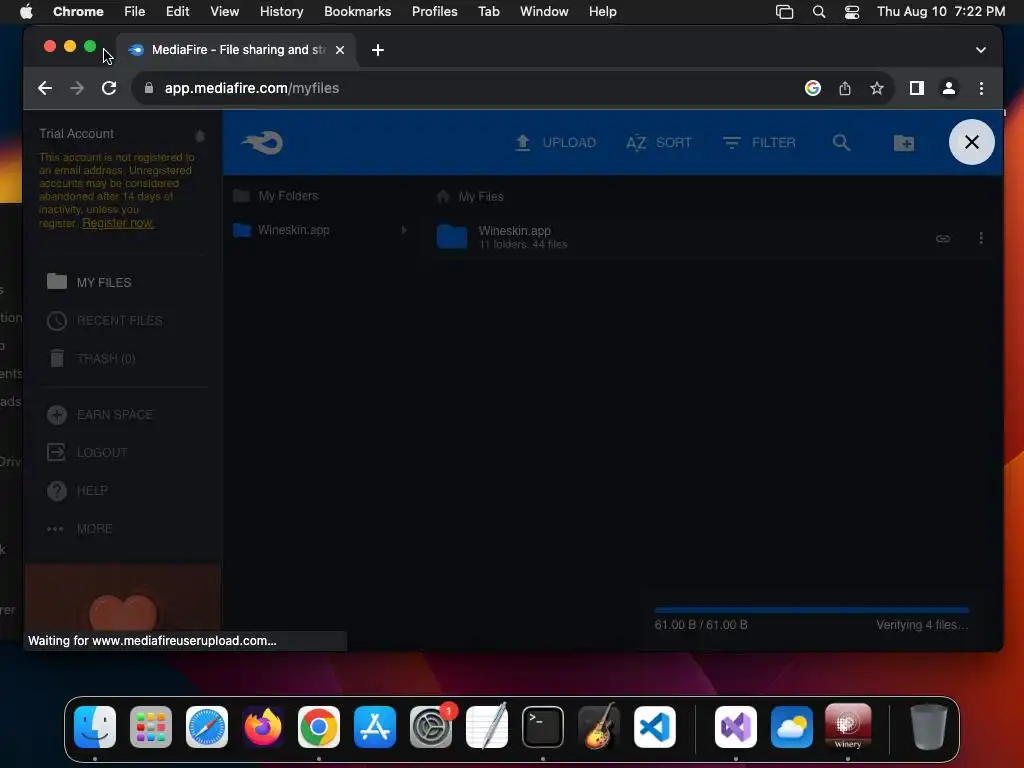Open Trash (0) in the sidebar
Image resolution: width=1024 pixels, height=768 pixels.
point(106,359)
